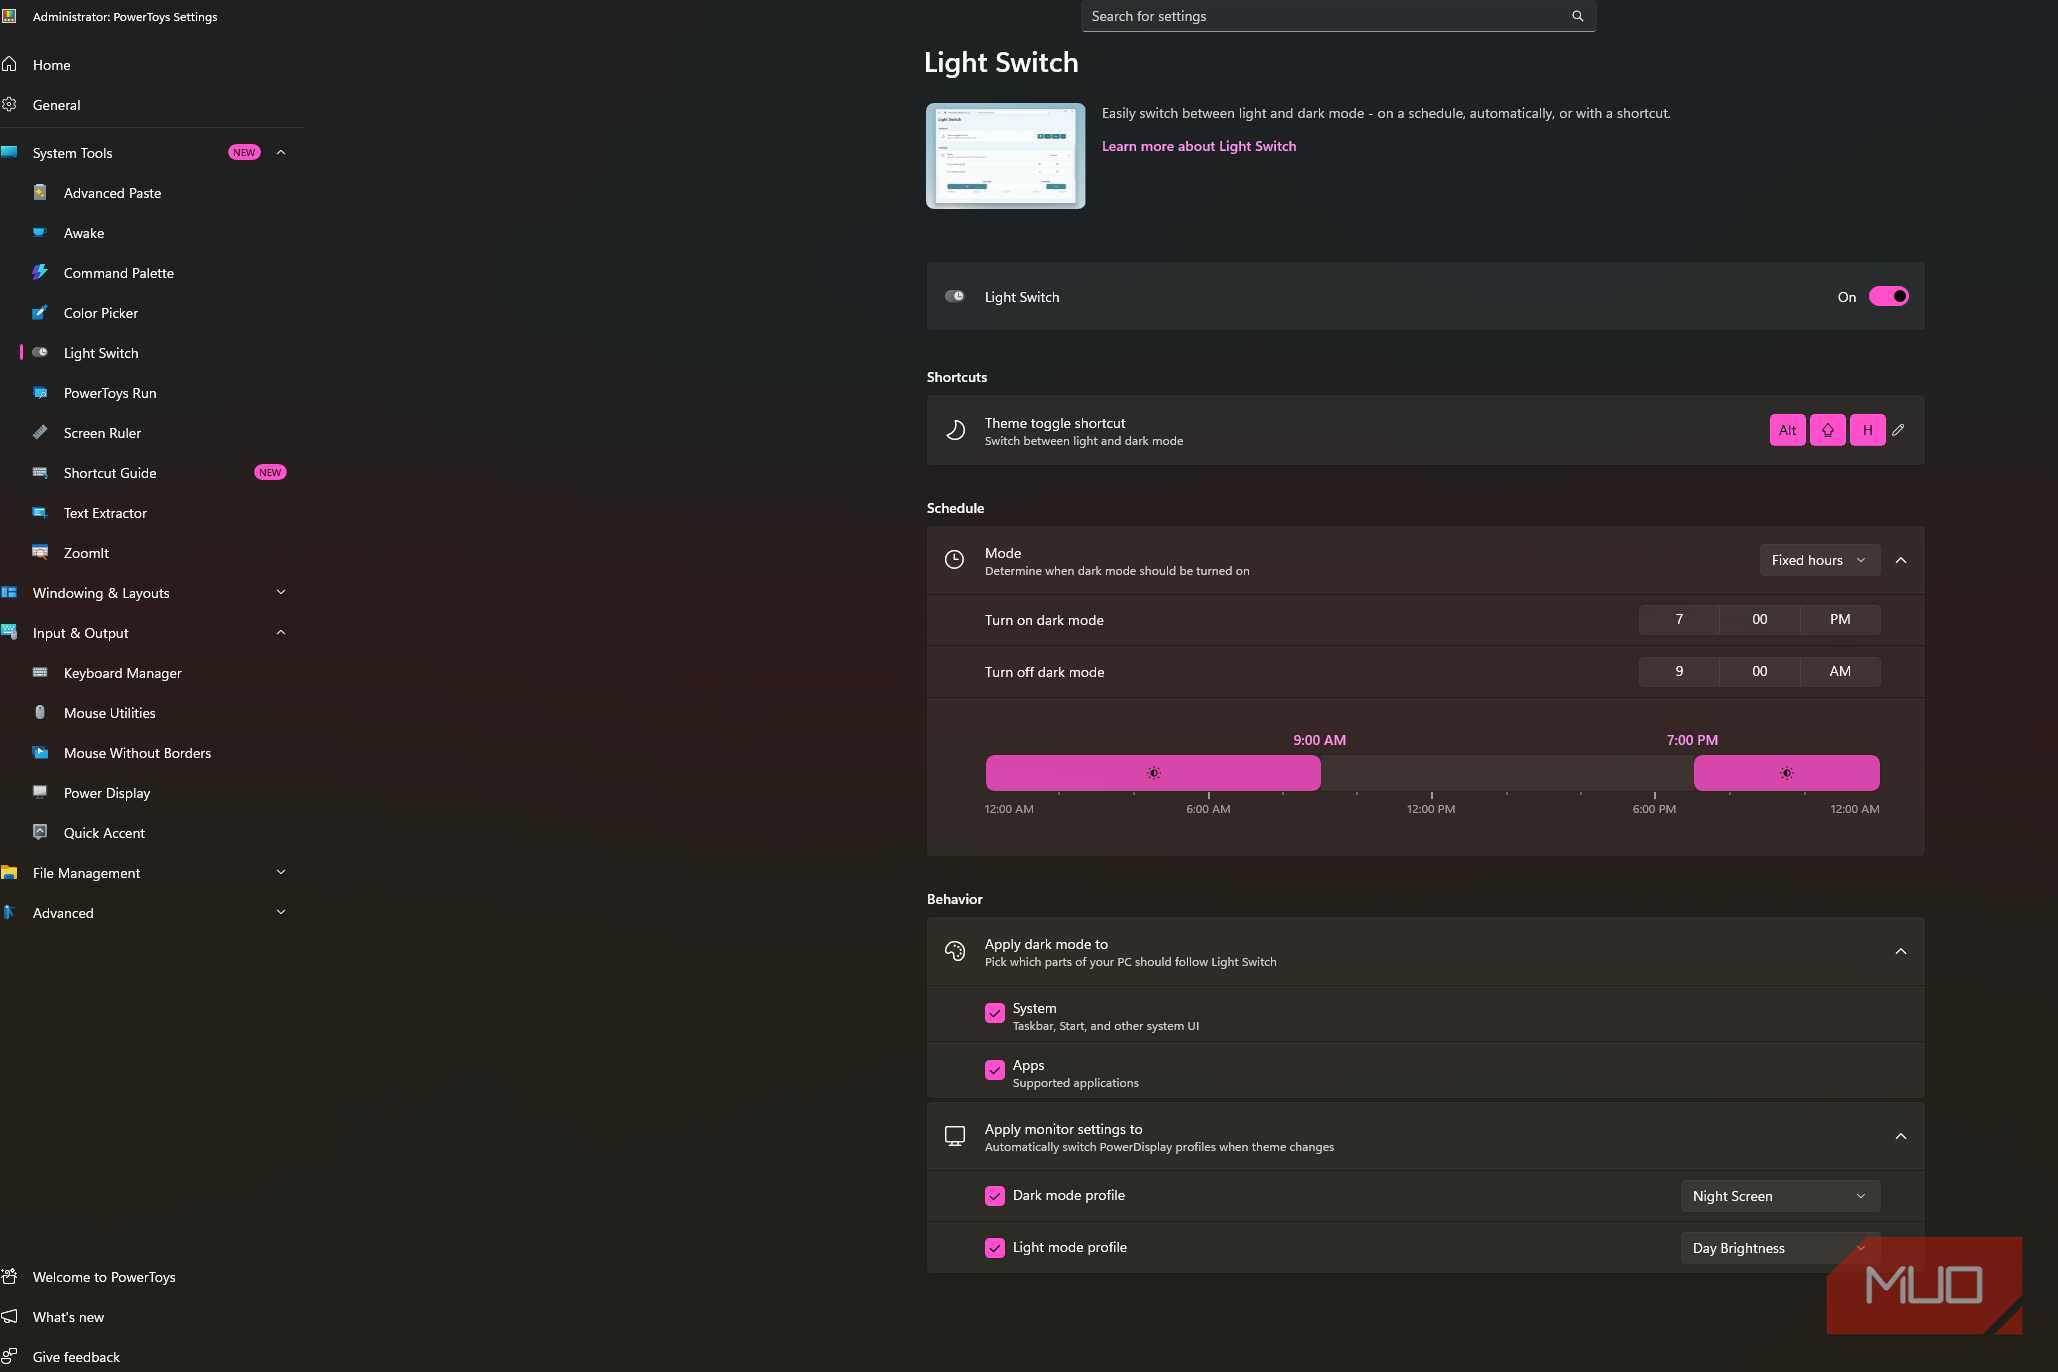Screen dimensions: 2058x1372
Task: Turn off the Light Switch toggle
Action: coord(1889,296)
